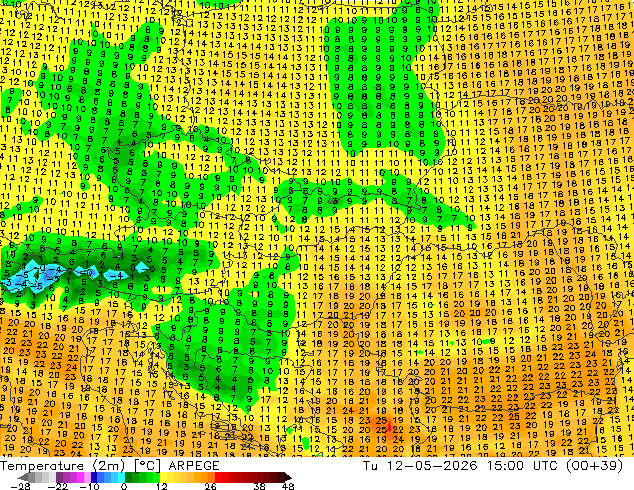Viewport: 634px width, 490px height.
Task: Click the -22 label on color scale
Action: [57, 486]
